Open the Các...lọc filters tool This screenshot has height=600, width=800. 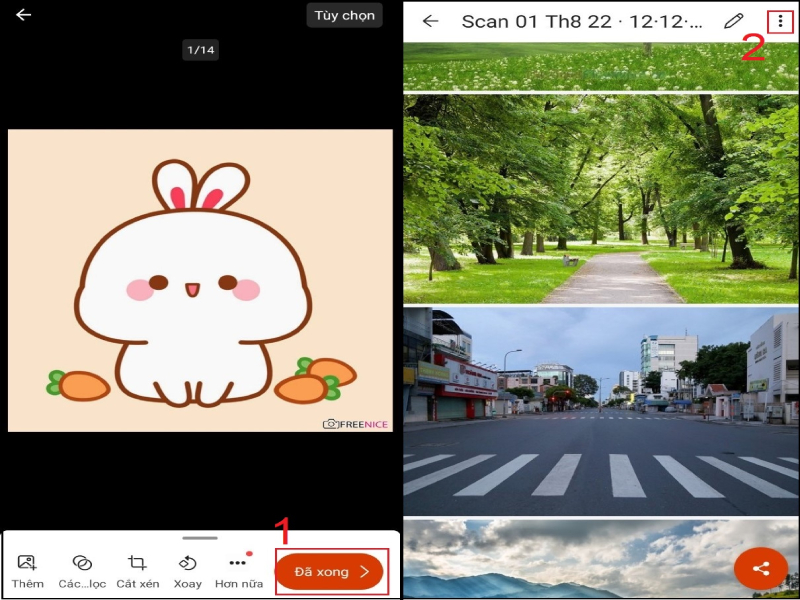click(82, 571)
